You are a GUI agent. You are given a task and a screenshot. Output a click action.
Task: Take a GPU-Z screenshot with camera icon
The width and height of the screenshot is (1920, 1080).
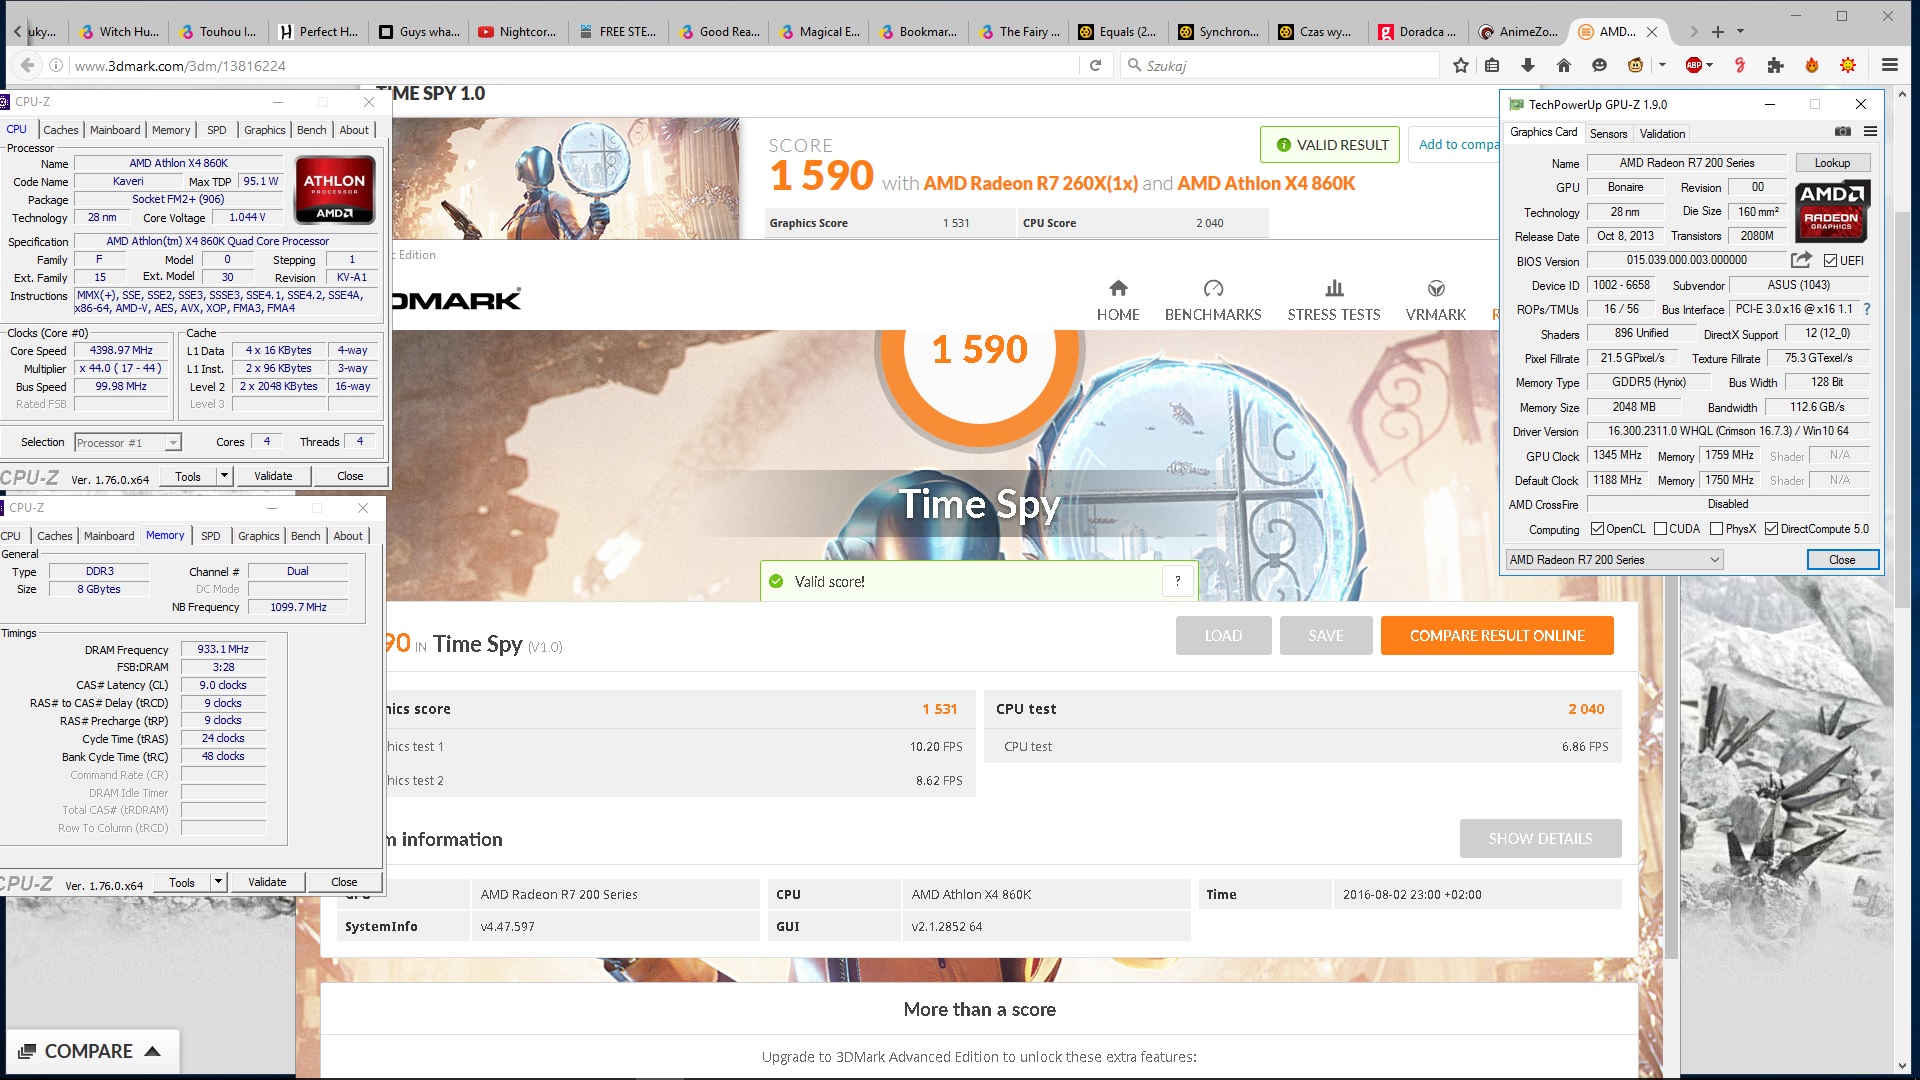click(1842, 132)
